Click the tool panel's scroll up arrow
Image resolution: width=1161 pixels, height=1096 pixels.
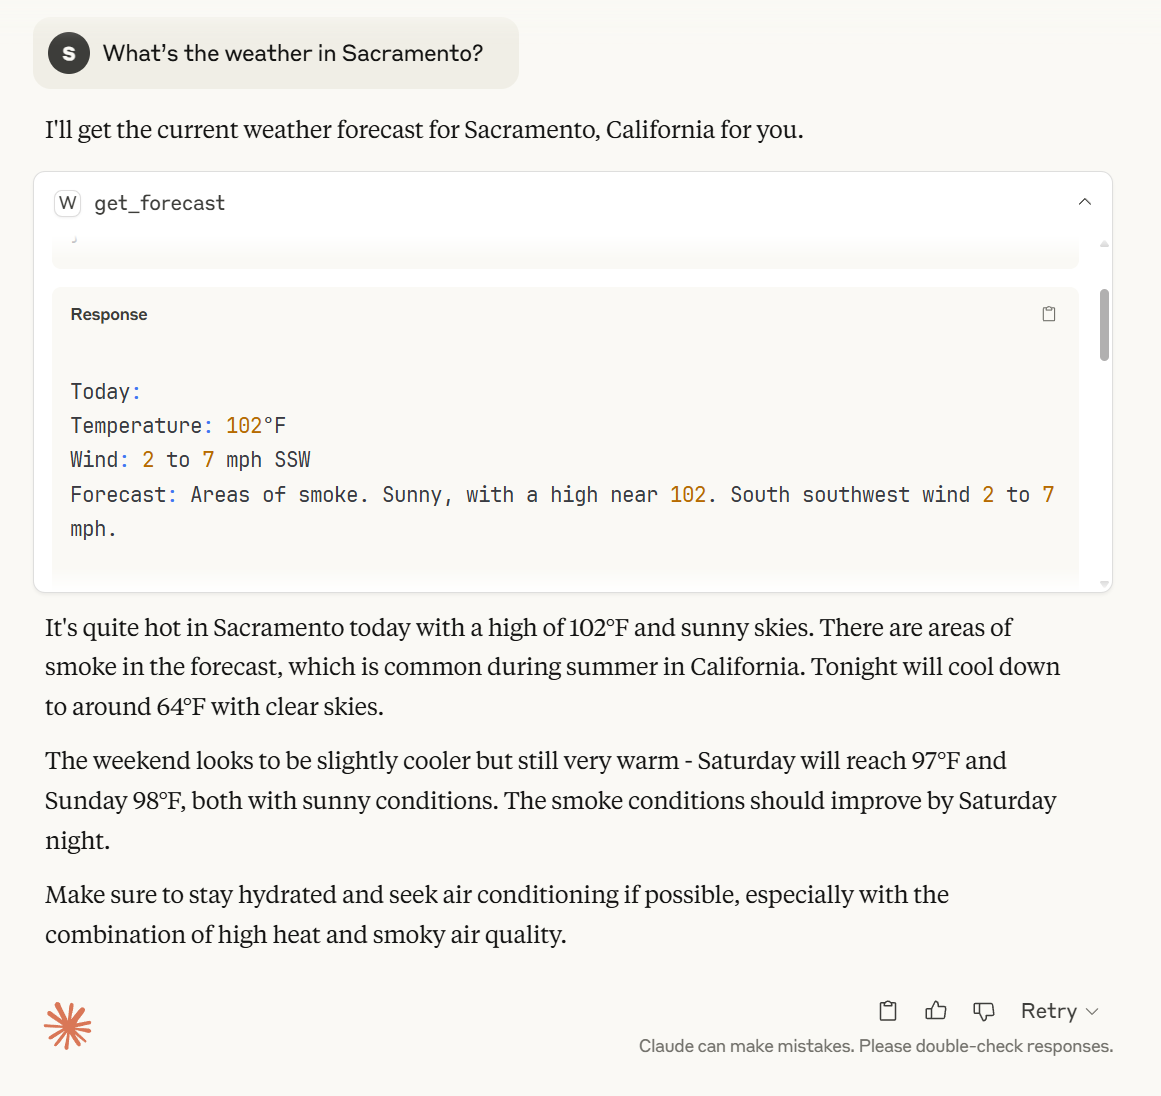[1104, 244]
